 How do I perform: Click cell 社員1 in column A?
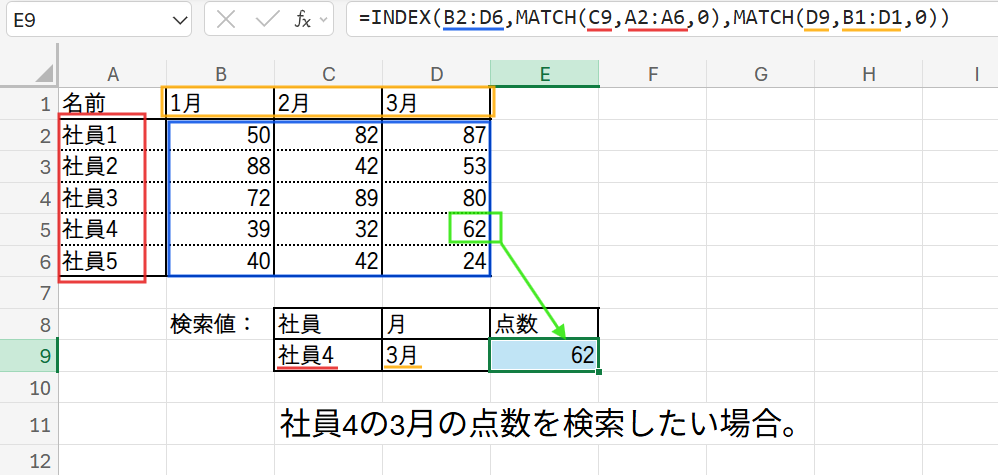pos(113,135)
